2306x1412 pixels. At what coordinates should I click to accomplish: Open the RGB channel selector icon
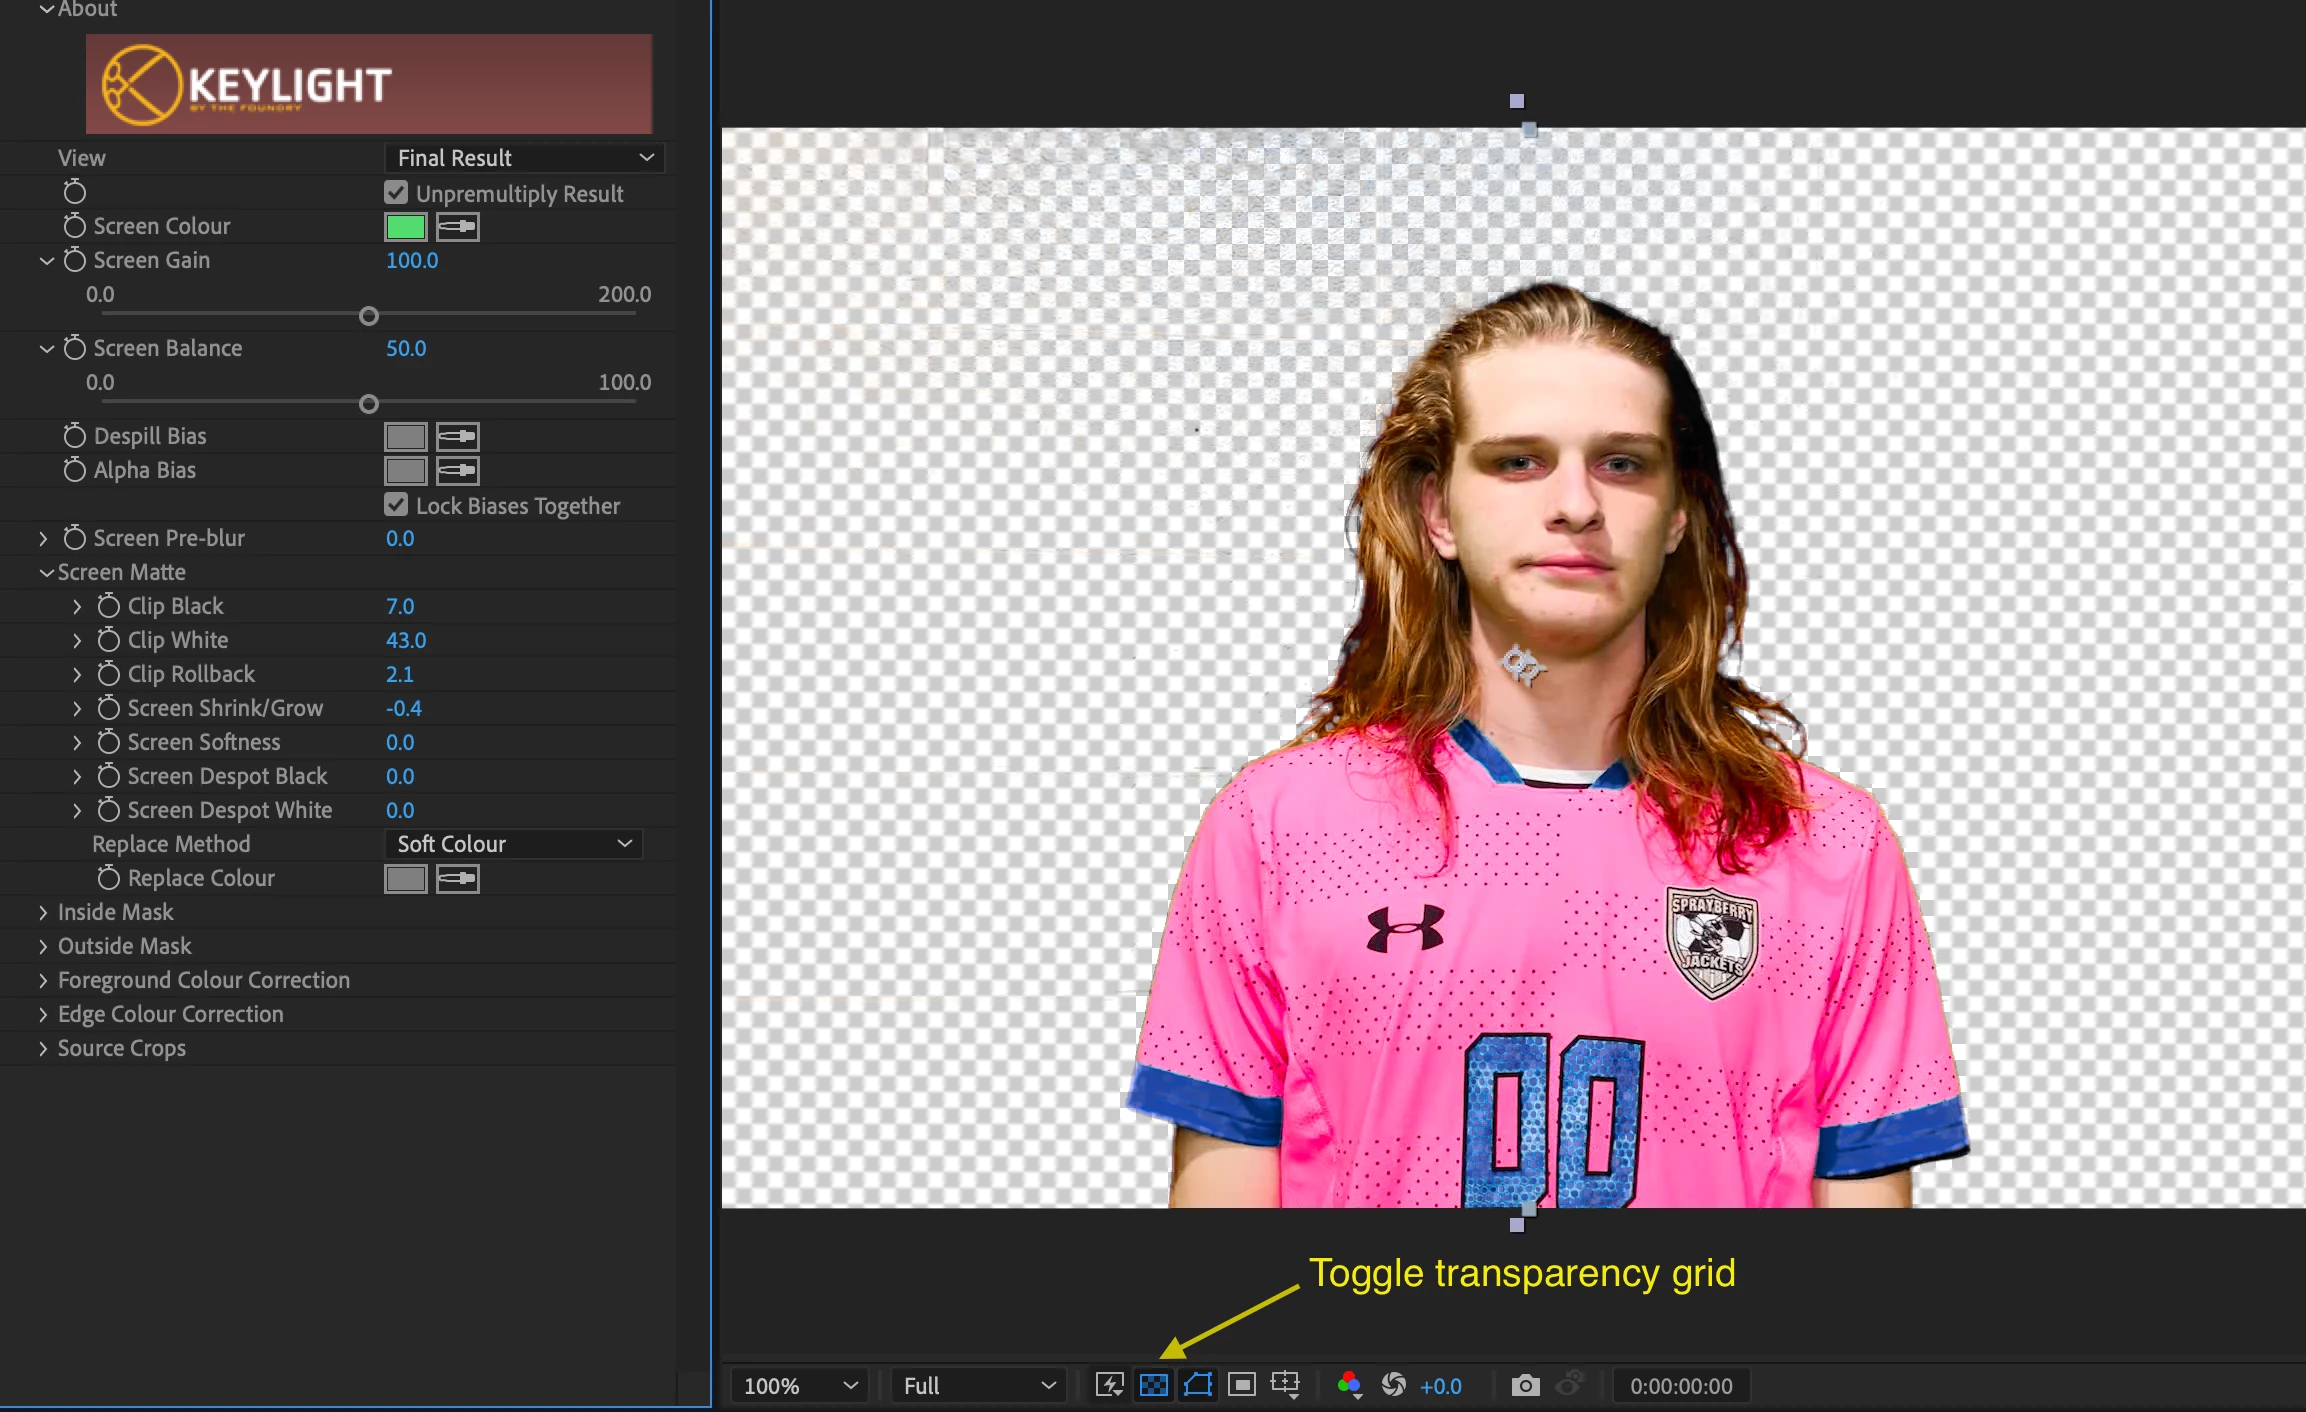coord(1349,1385)
